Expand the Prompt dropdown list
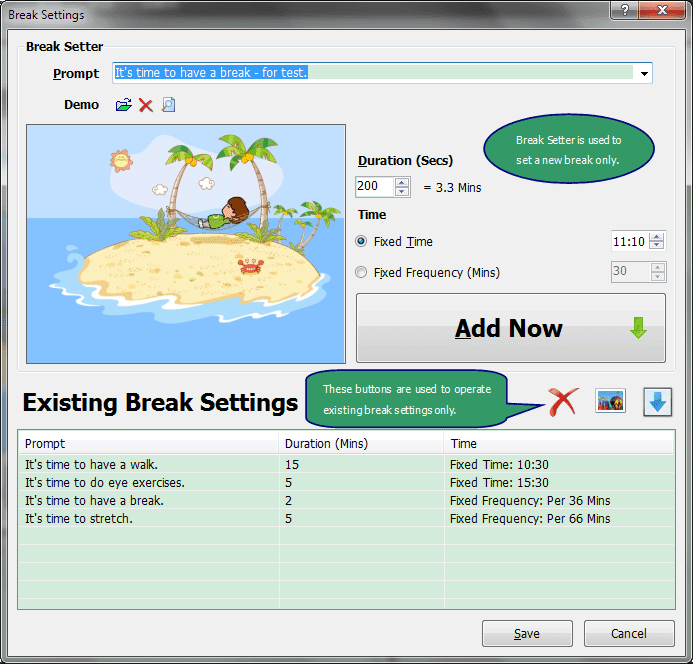The width and height of the screenshot is (693, 664). [644, 73]
